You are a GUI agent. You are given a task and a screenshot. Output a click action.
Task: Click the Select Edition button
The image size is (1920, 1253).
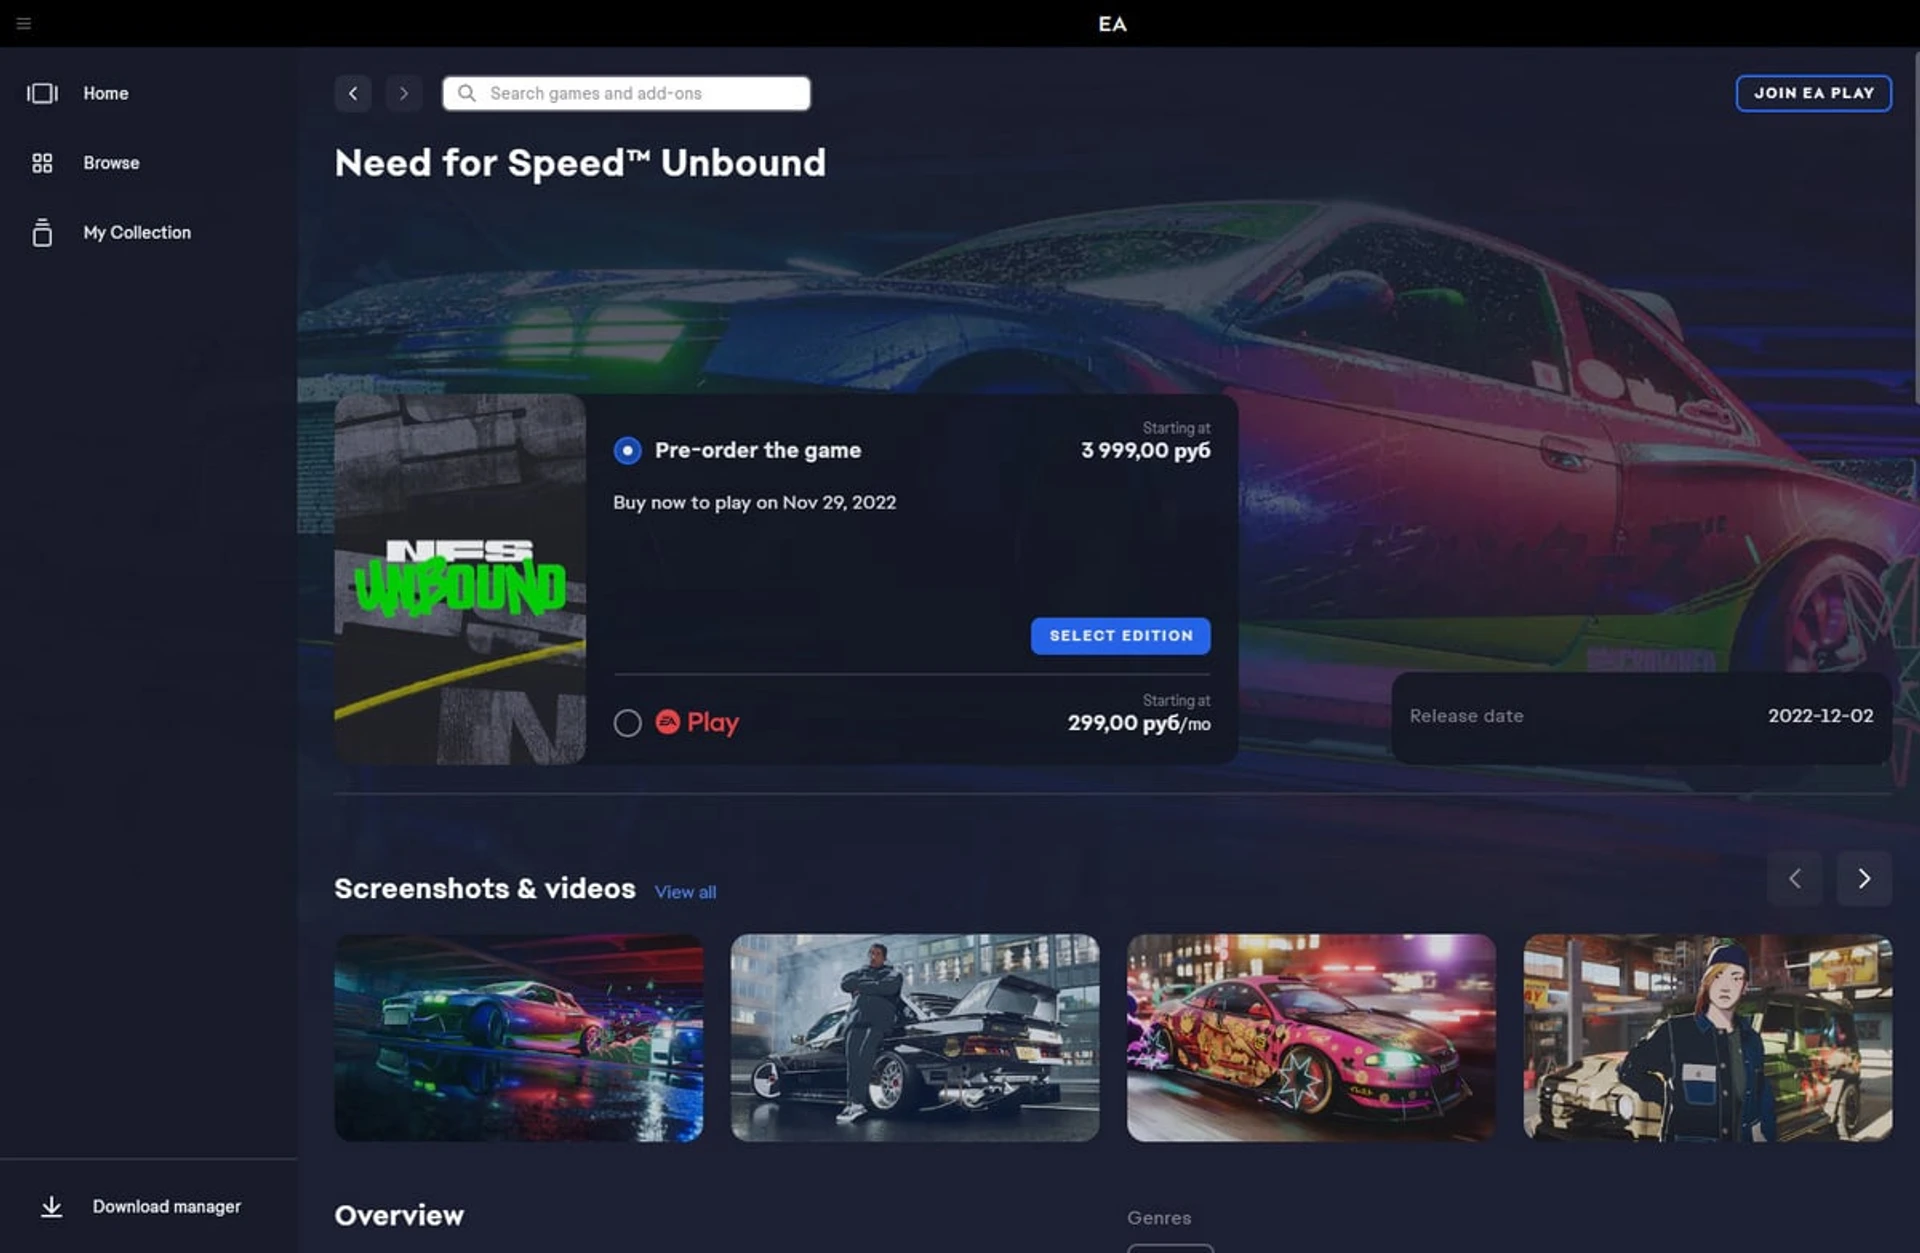point(1120,636)
